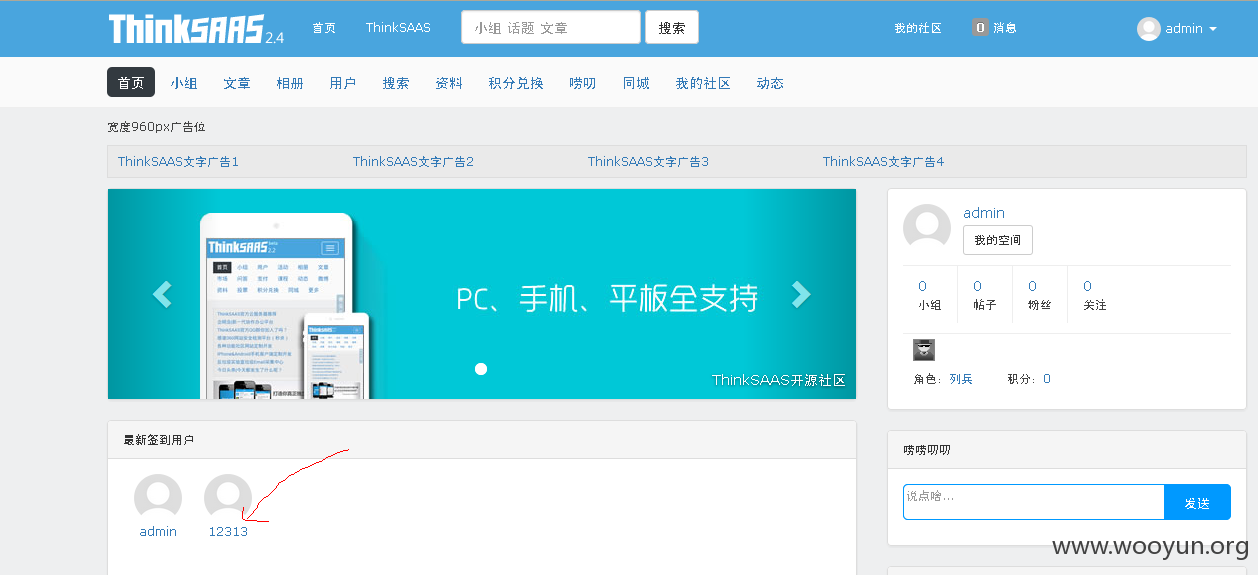Click the admin name in sidebar card
The width and height of the screenshot is (1258, 575).
(984, 213)
